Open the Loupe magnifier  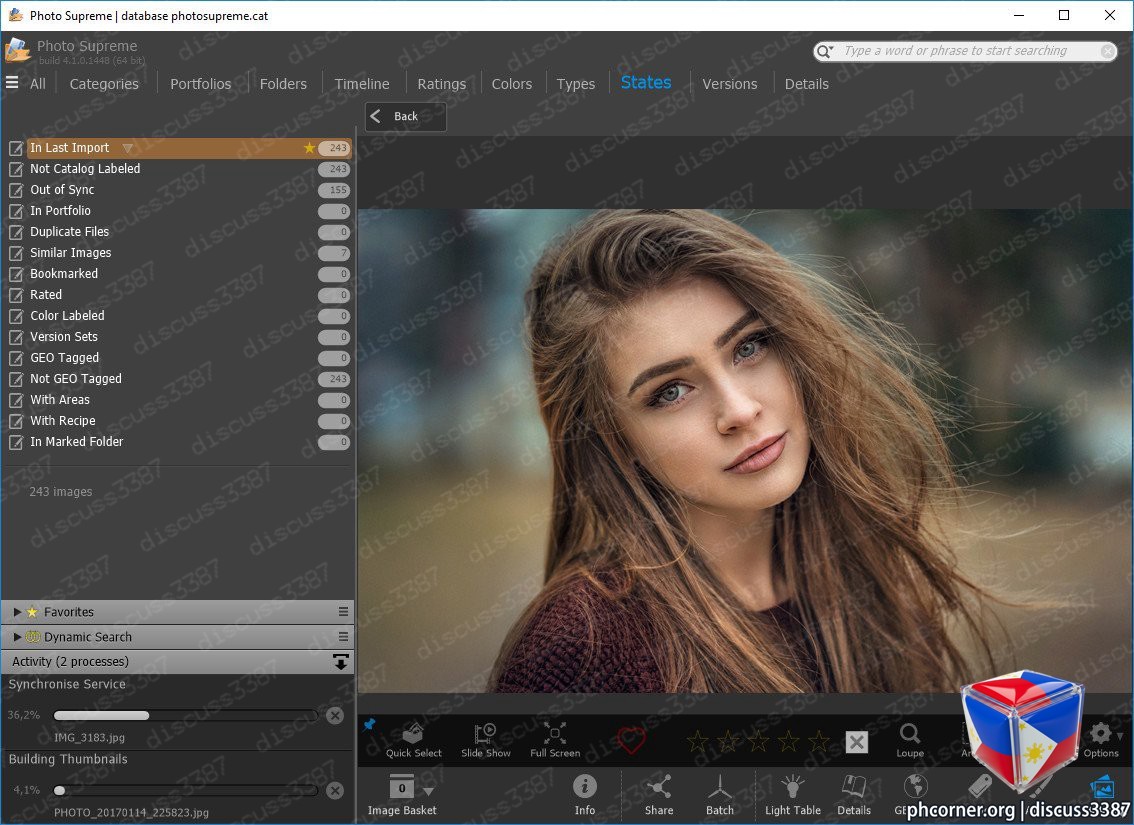click(x=910, y=740)
